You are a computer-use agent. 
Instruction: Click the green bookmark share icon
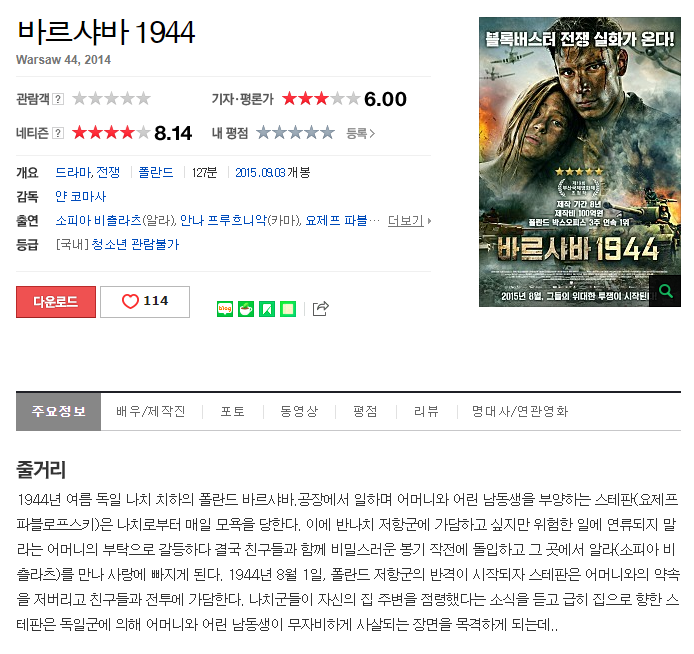(267, 309)
